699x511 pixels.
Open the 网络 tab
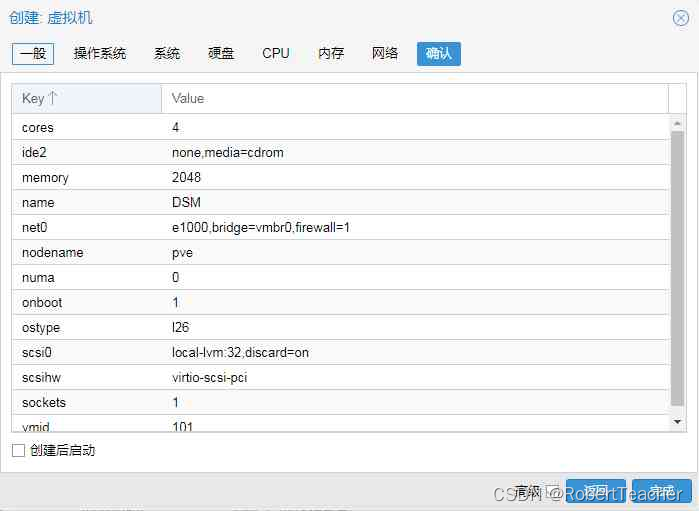385,54
